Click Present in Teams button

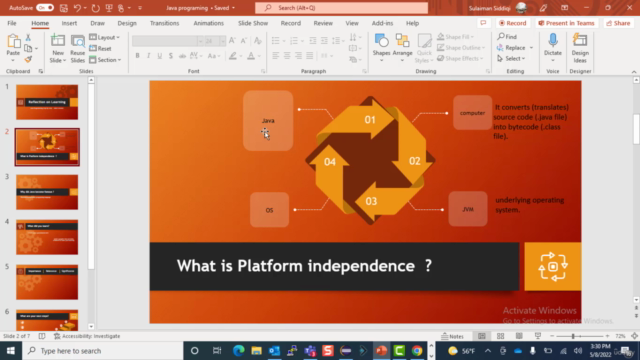(x=566, y=23)
